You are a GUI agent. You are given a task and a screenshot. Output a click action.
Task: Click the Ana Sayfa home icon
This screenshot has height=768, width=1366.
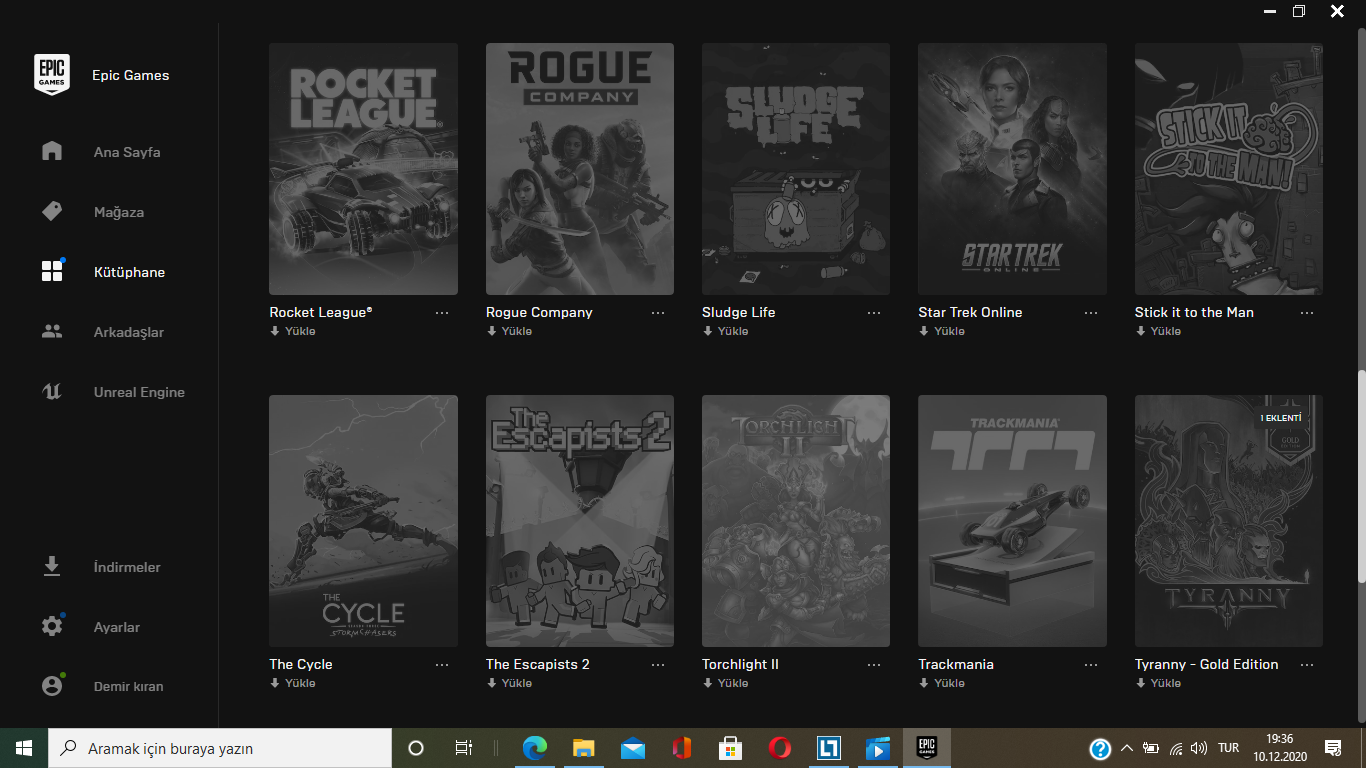52,152
